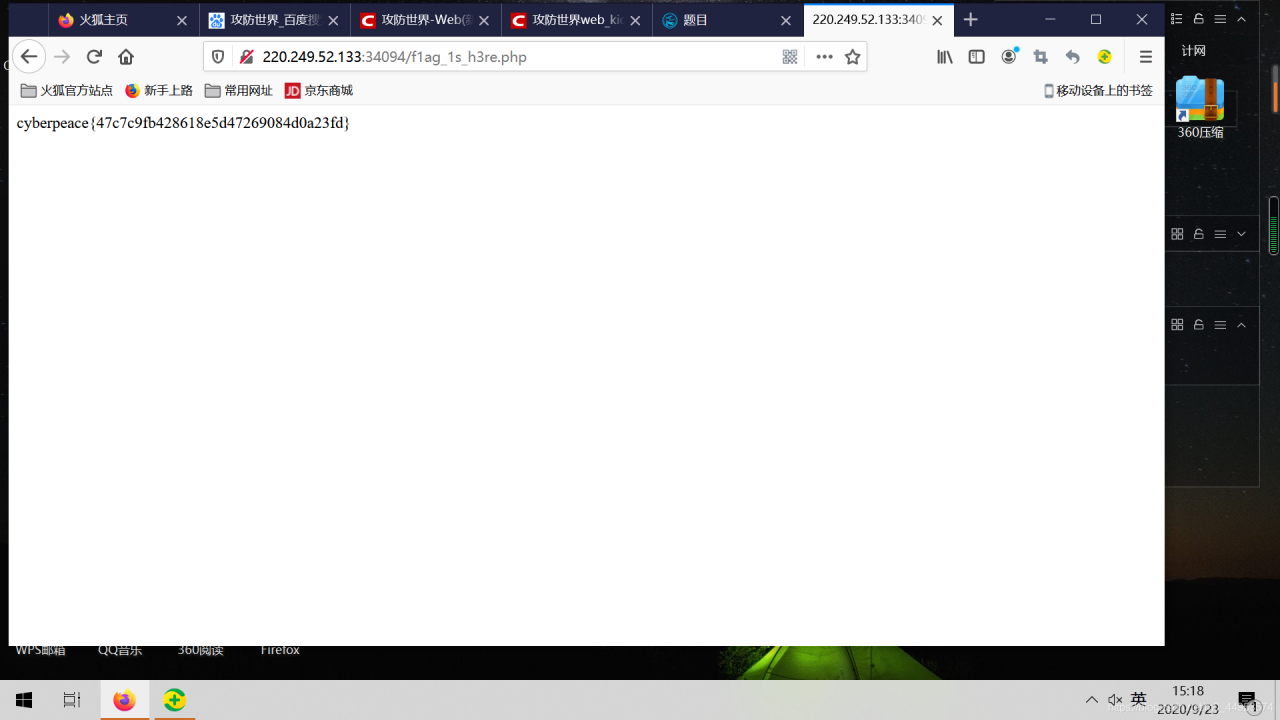The height and width of the screenshot is (720, 1280).
Task: Close the 攻防世界_百度搜 tab
Action: click(x=333, y=20)
